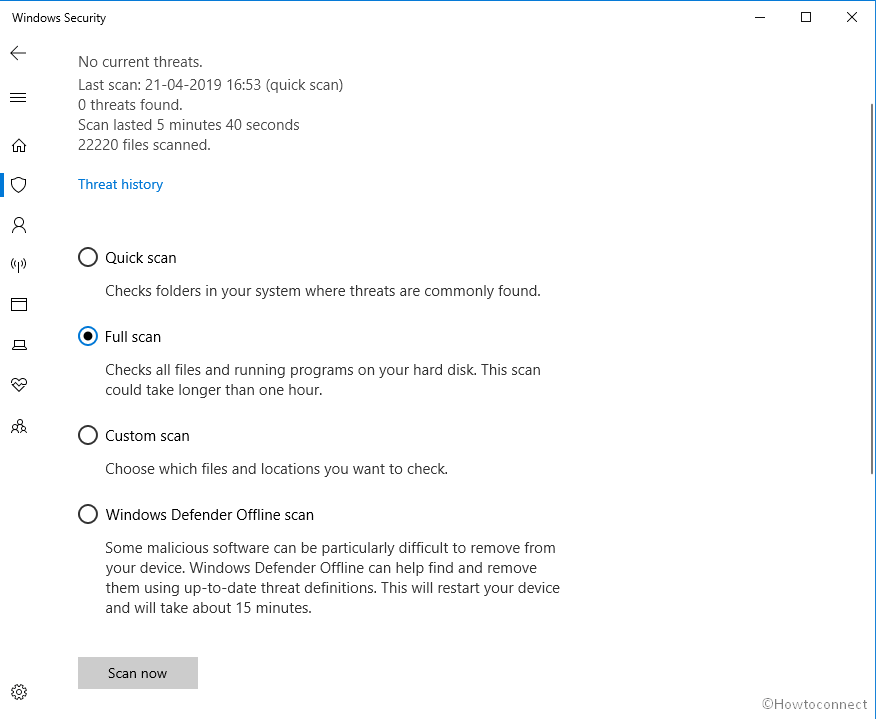Click the Custom scan description text
The height and width of the screenshot is (719, 876).
click(277, 469)
